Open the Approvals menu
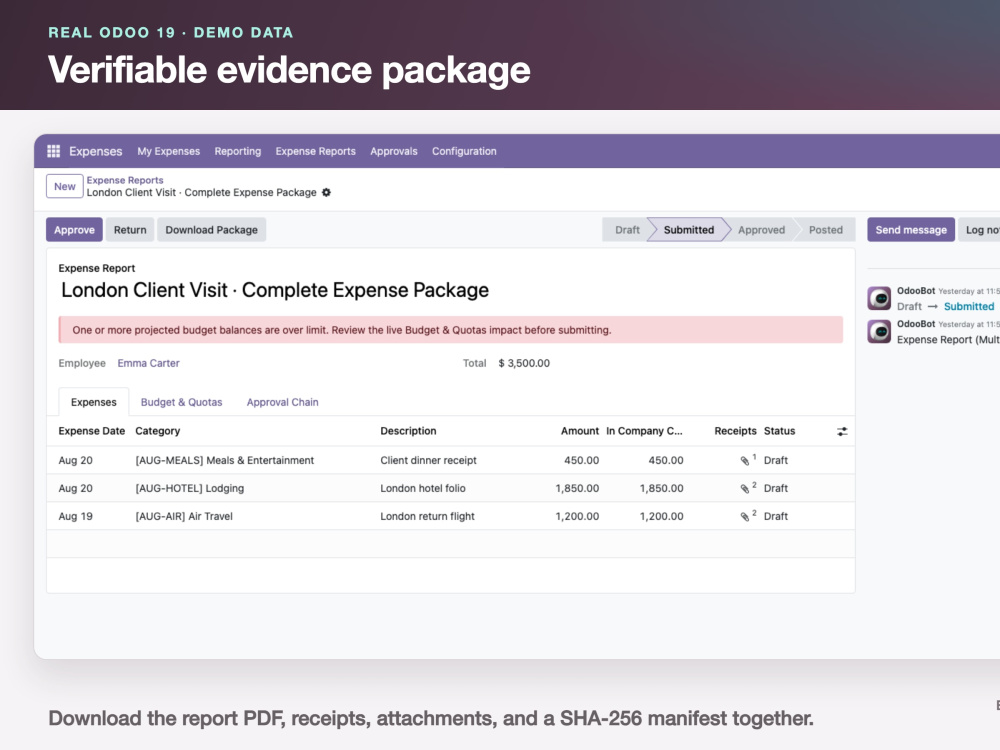 (393, 151)
